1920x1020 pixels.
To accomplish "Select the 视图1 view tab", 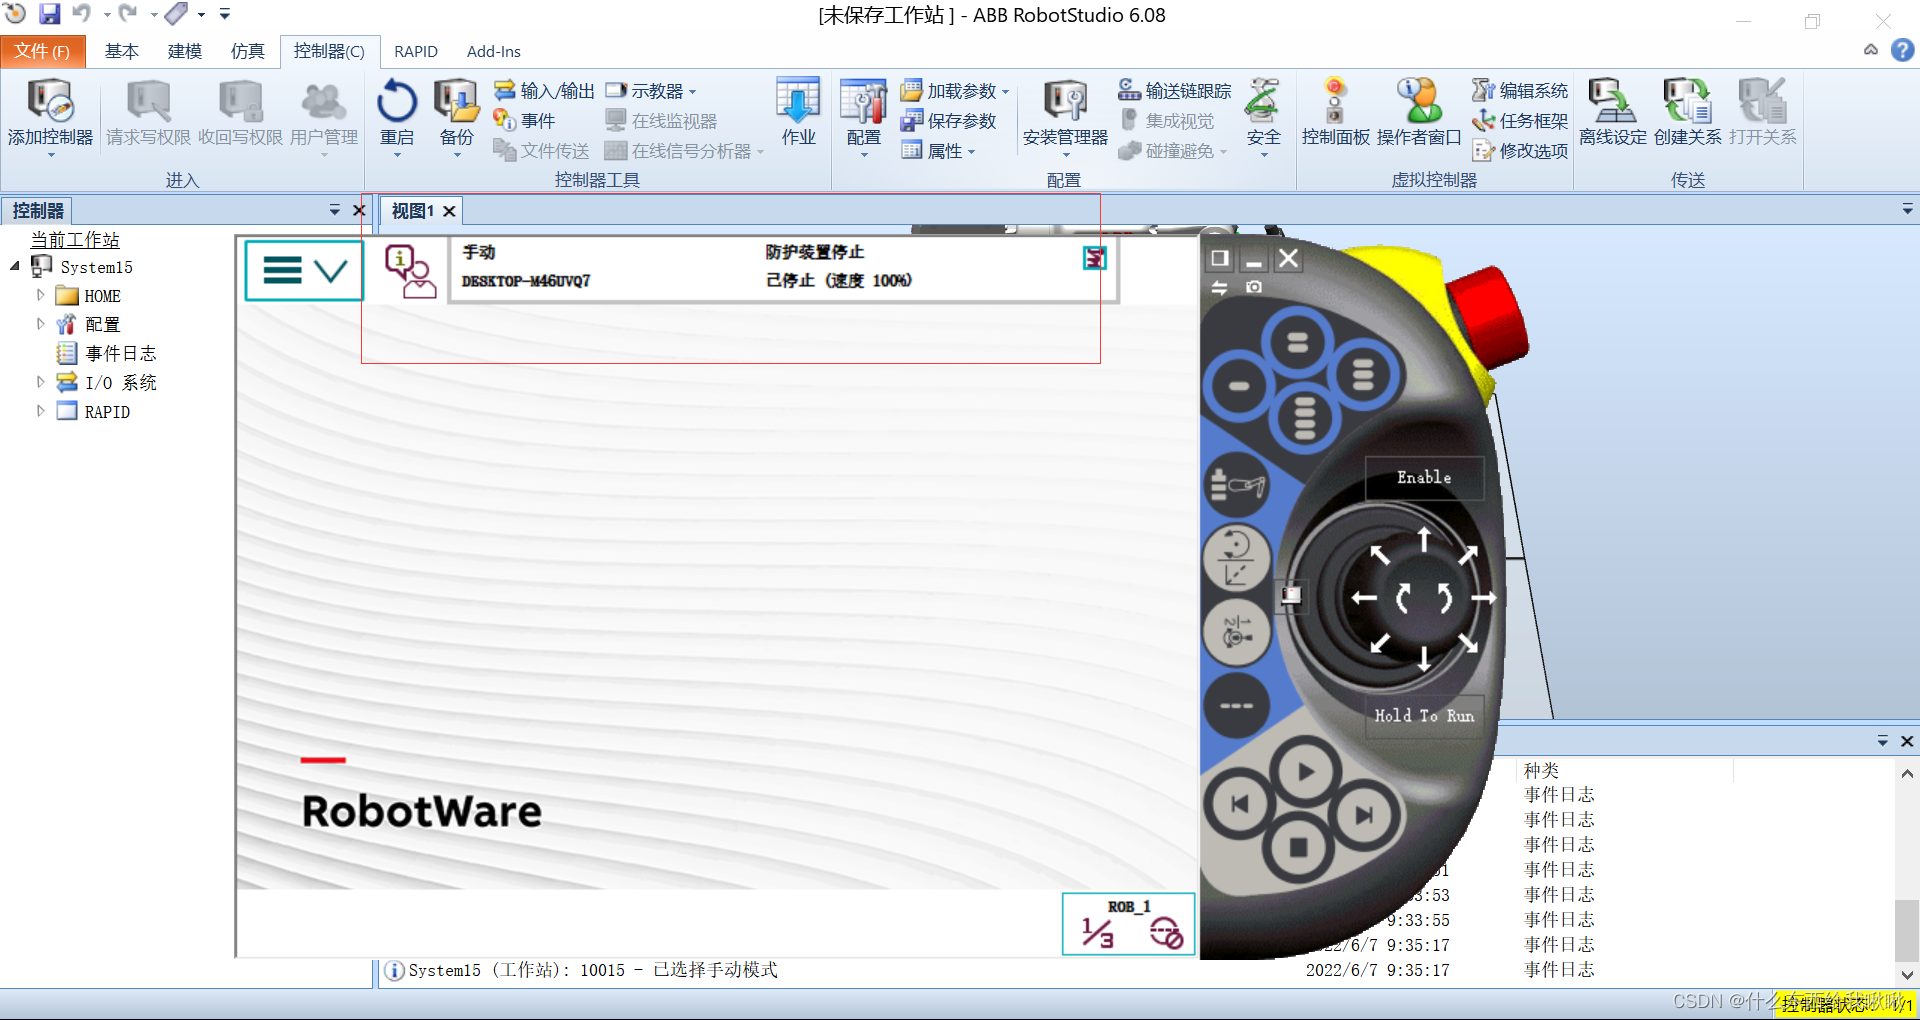I will click(412, 211).
